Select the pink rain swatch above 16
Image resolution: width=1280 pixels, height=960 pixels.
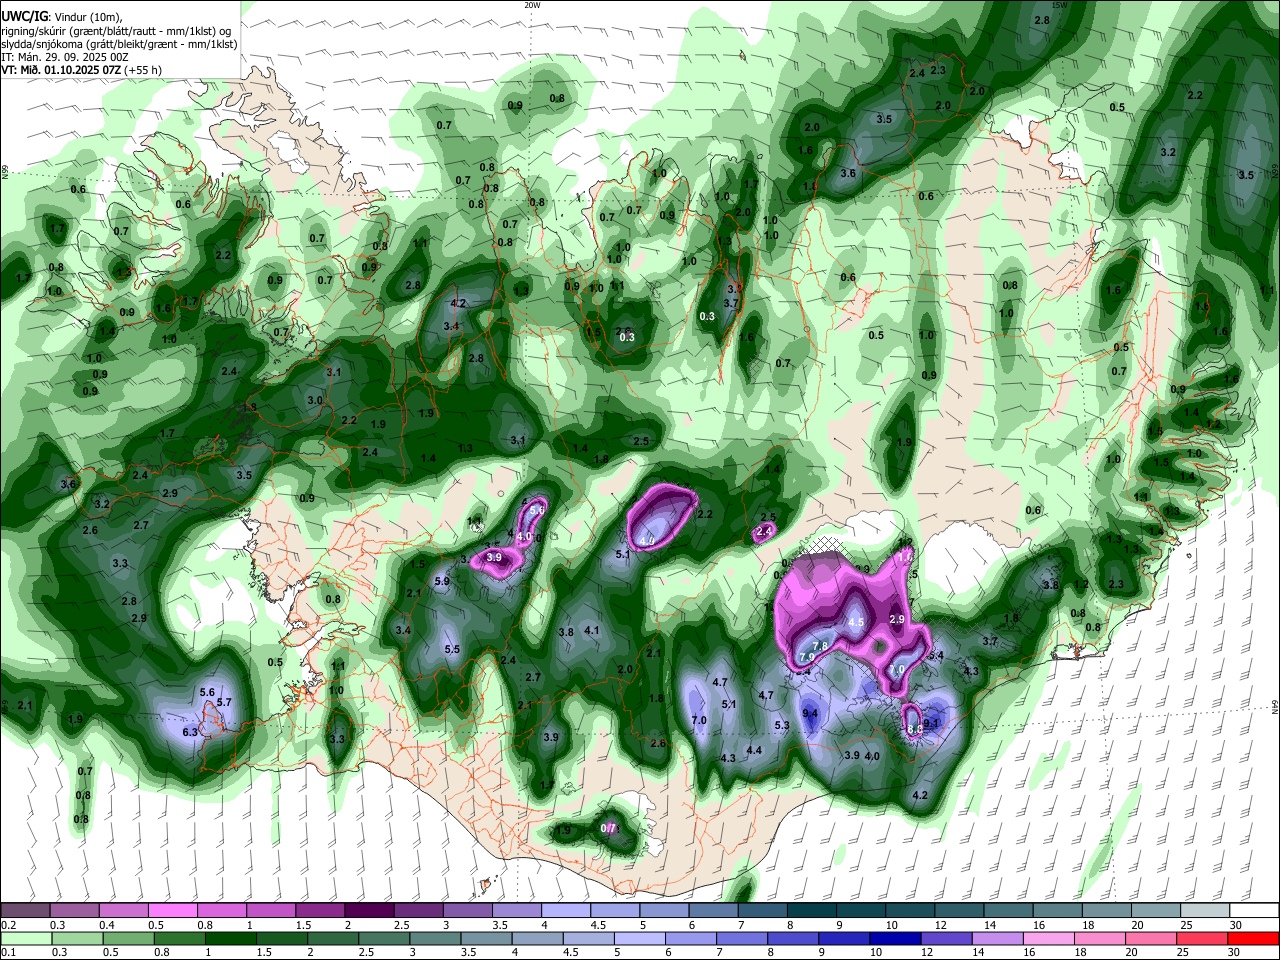click(x=1048, y=938)
